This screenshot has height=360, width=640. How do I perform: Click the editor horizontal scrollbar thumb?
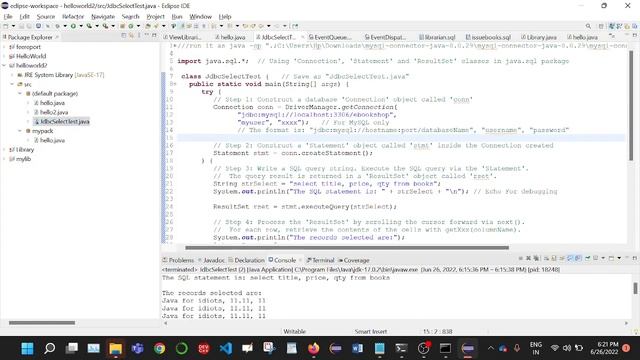click(x=347, y=248)
